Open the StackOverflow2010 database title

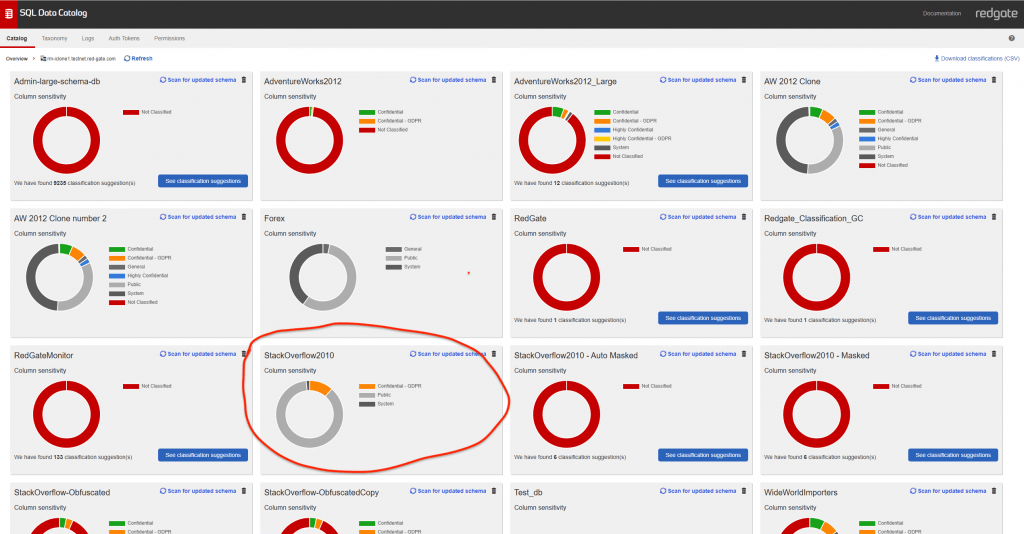tap(299, 356)
